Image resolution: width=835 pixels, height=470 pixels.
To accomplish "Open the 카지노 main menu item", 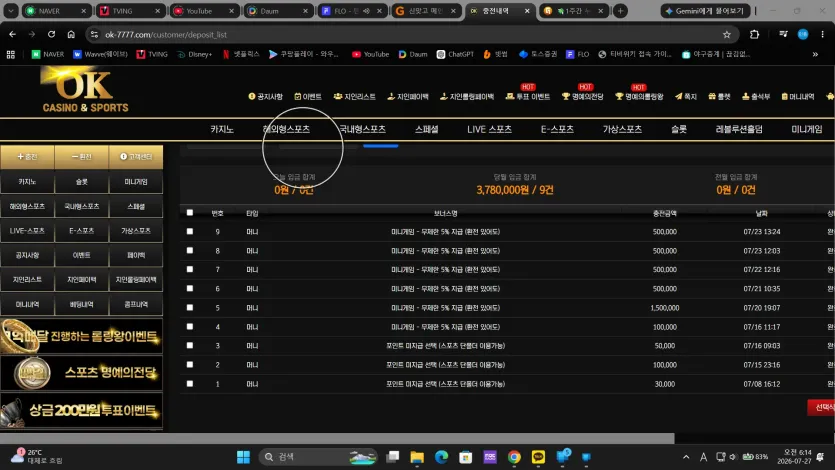I will pos(222,129).
